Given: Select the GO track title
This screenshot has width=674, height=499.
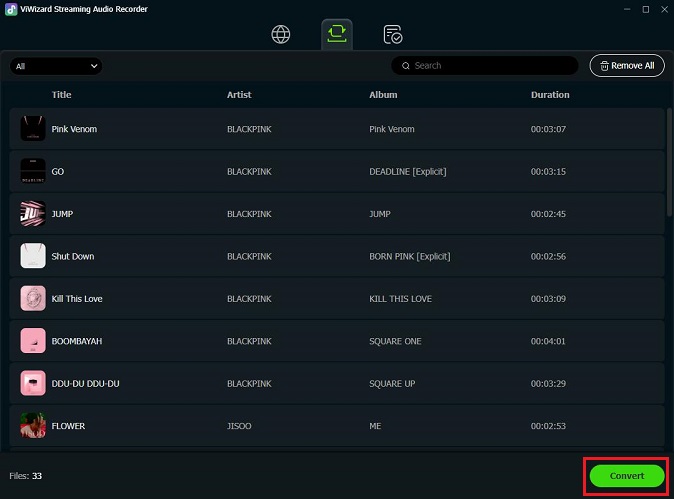Looking at the screenshot, I should [58, 171].
